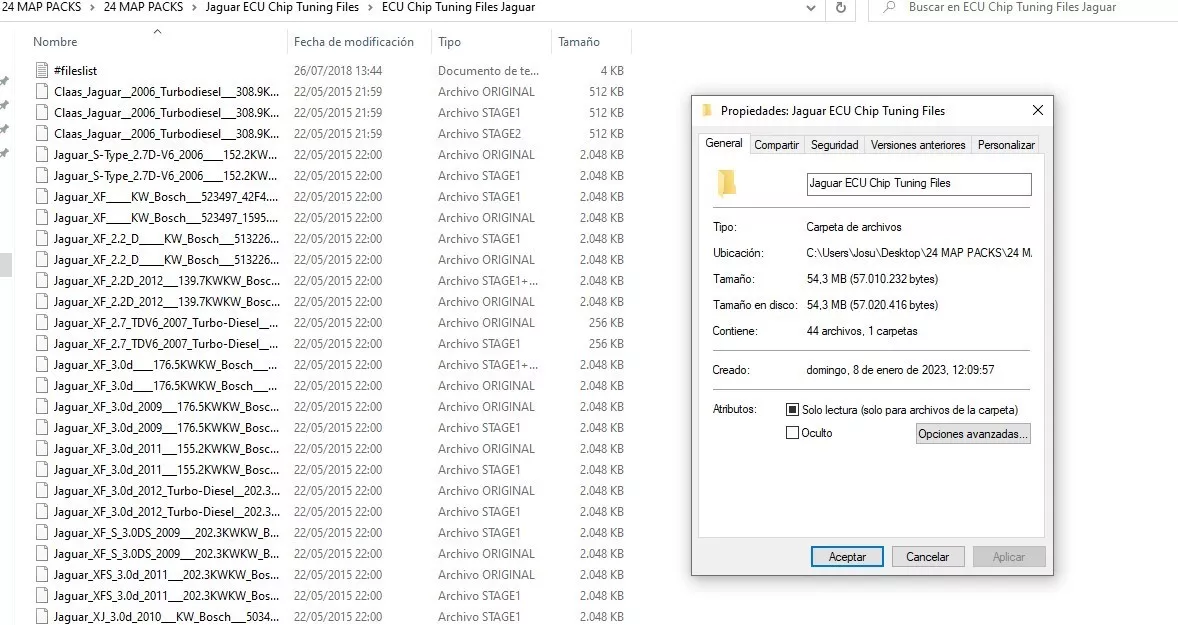Toggle the 'Solo lectura' checkbox
This screenshot has height=625, width=1178.
coord(792,410)
